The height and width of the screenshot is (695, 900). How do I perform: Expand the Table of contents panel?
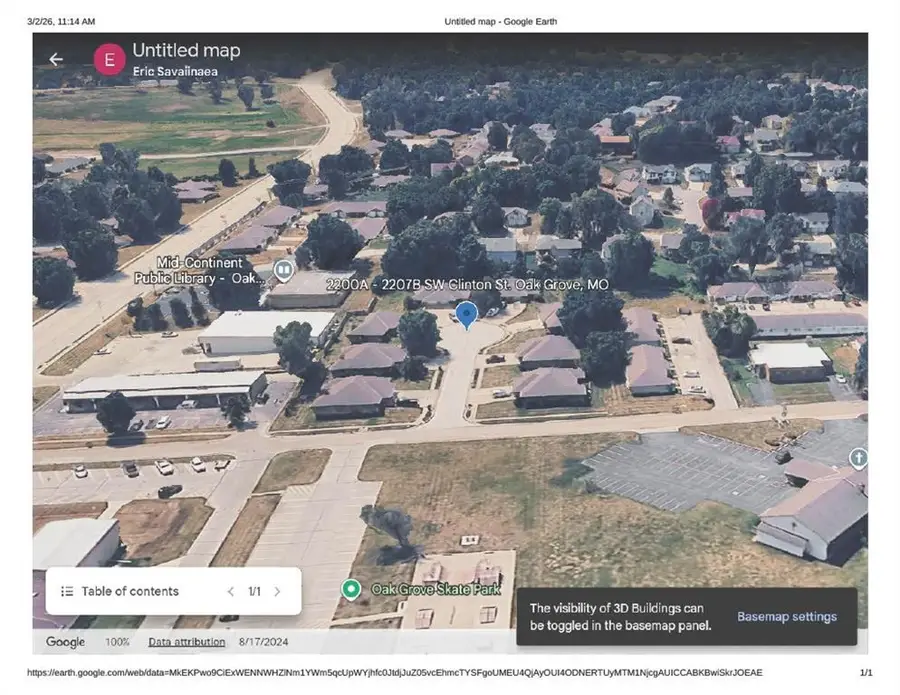coord(130,591)
